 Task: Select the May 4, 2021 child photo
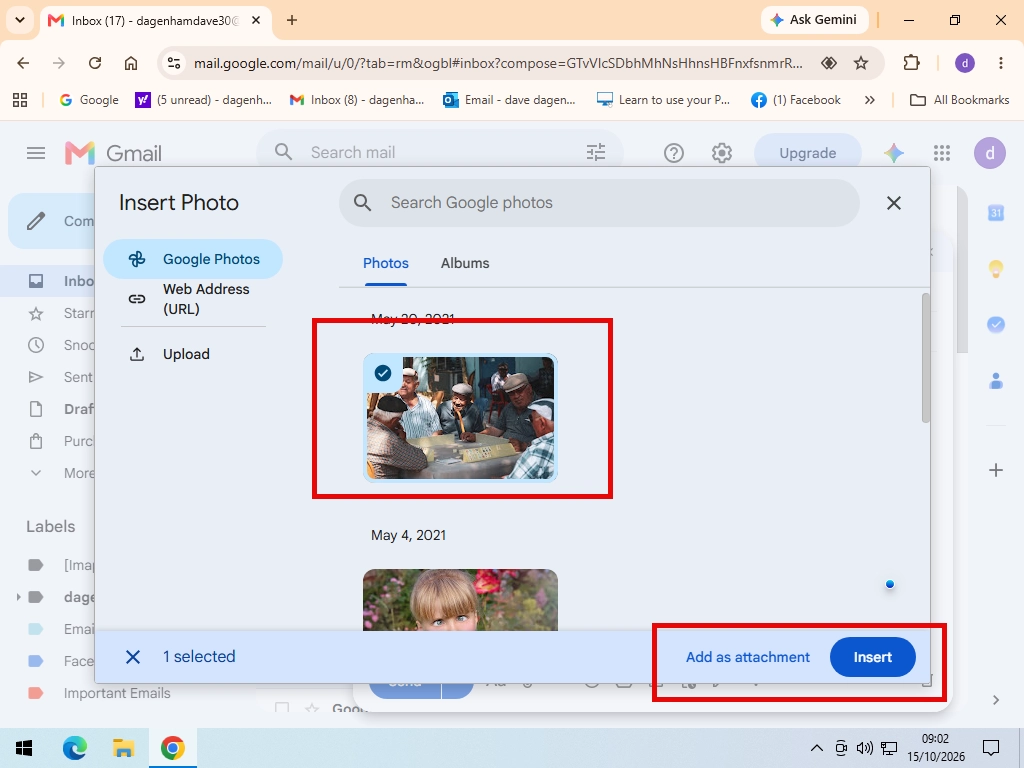[460, 600]
